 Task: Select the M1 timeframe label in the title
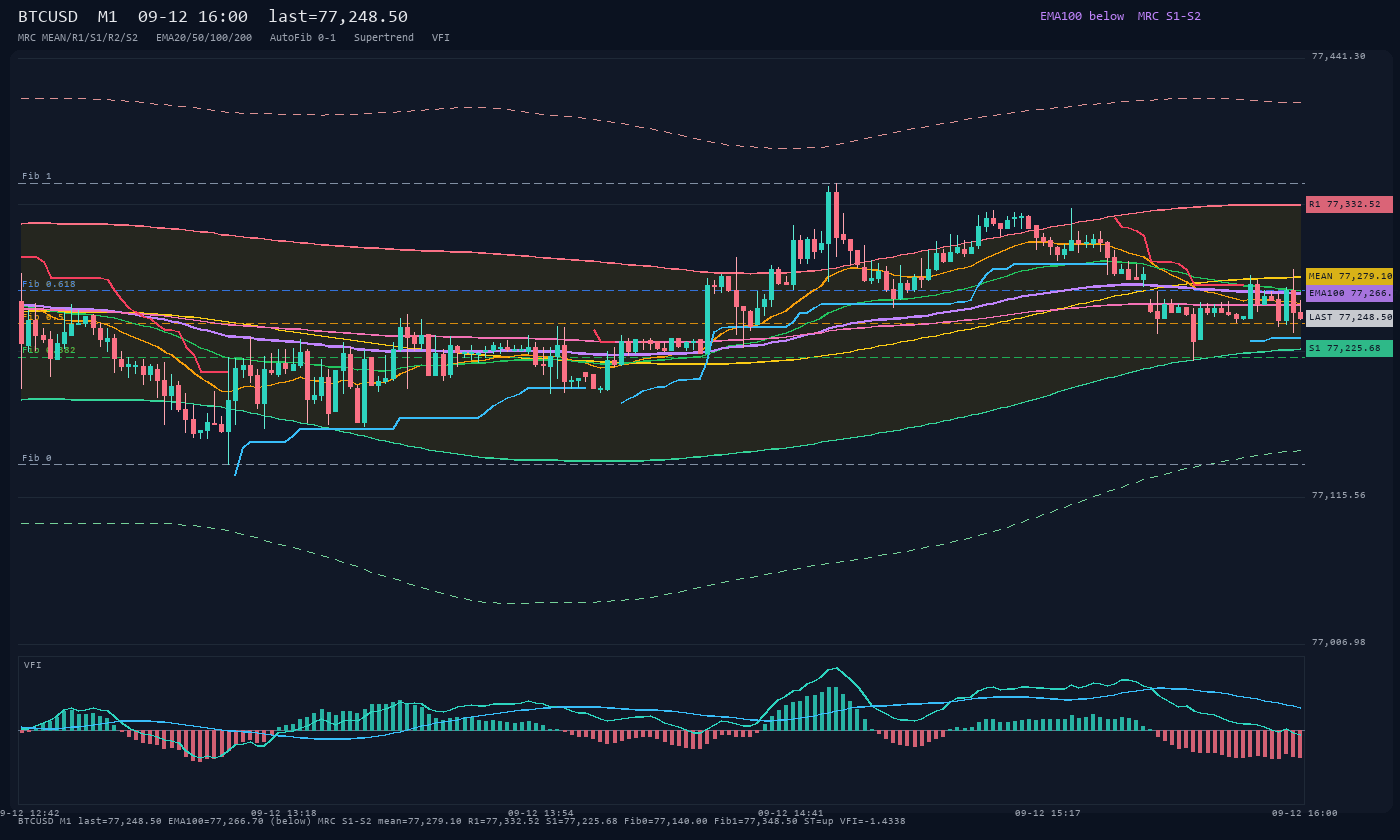[108, 17]
